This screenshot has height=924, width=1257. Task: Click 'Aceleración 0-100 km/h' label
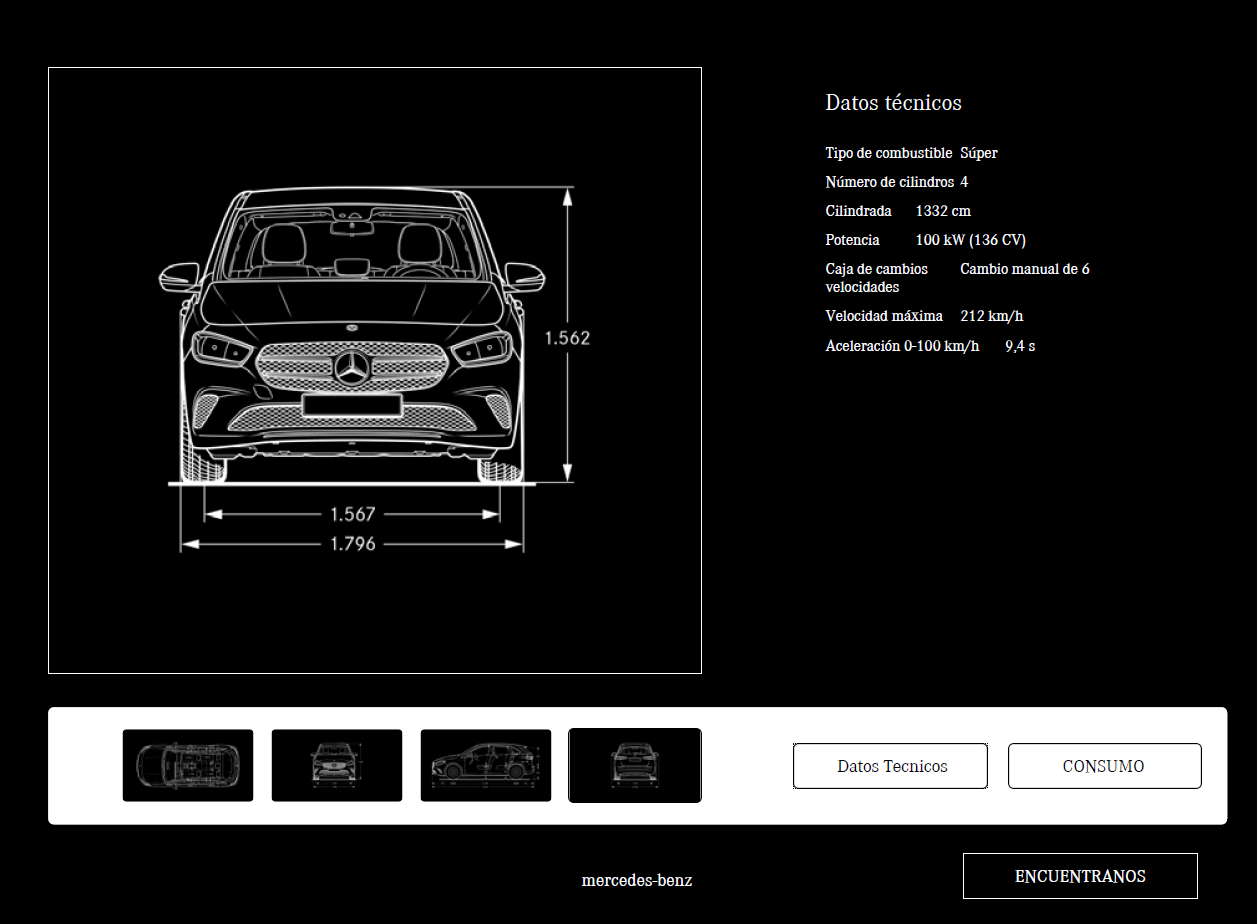902,346
